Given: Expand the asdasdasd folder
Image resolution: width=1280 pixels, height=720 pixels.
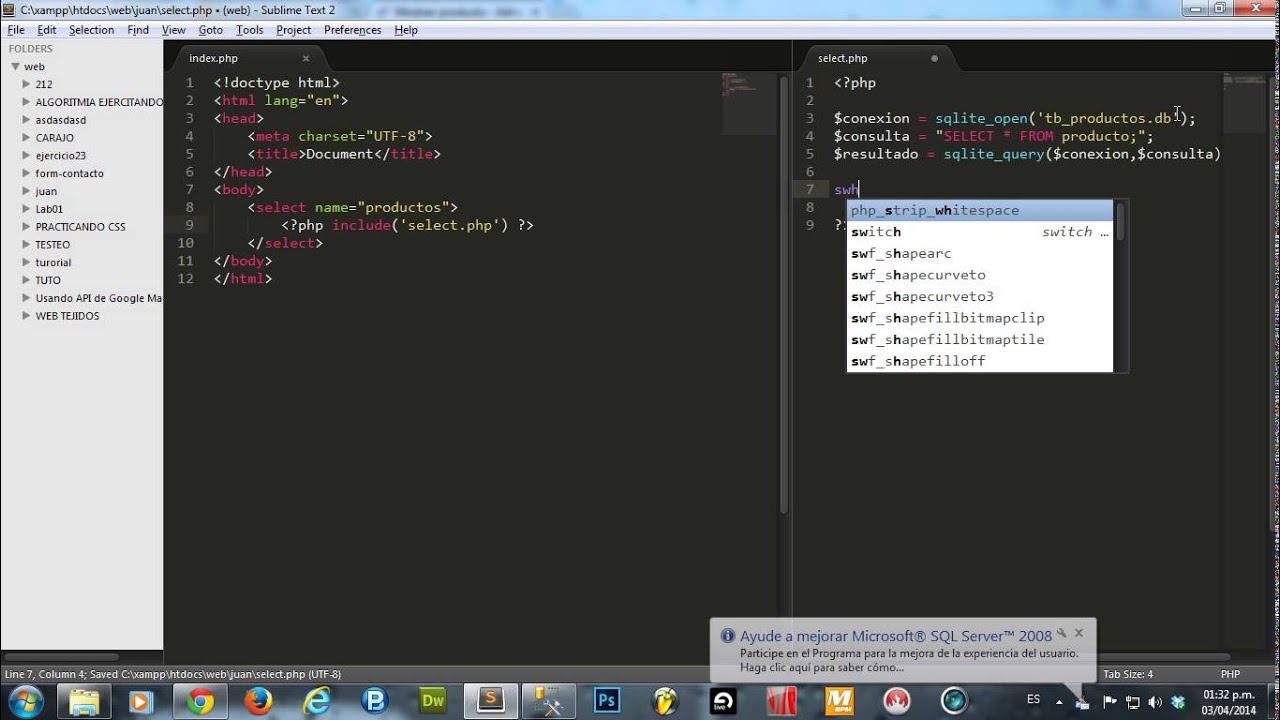Looking at the screenshot, I should click(x=26, y=120).
